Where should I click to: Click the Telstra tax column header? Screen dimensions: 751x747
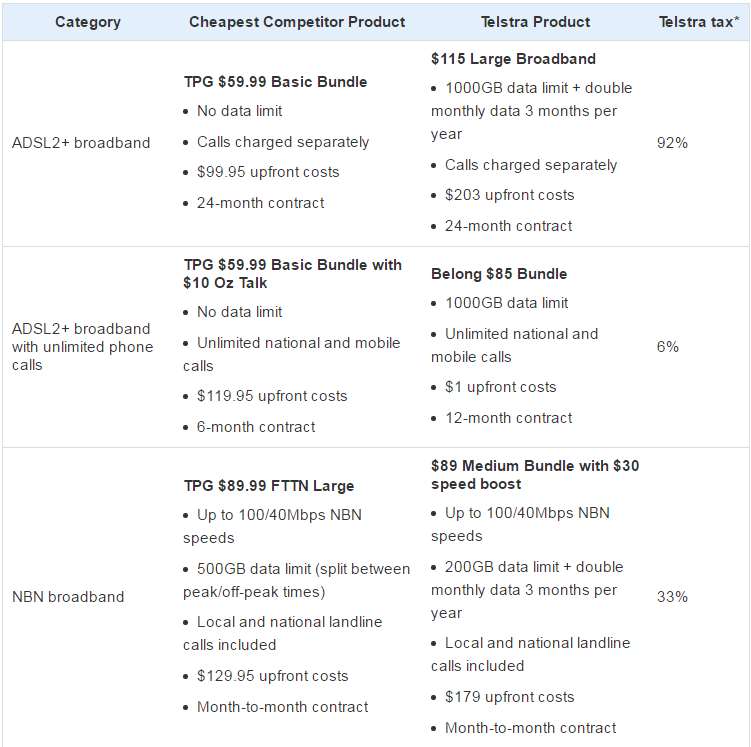(x=699, y=22)
